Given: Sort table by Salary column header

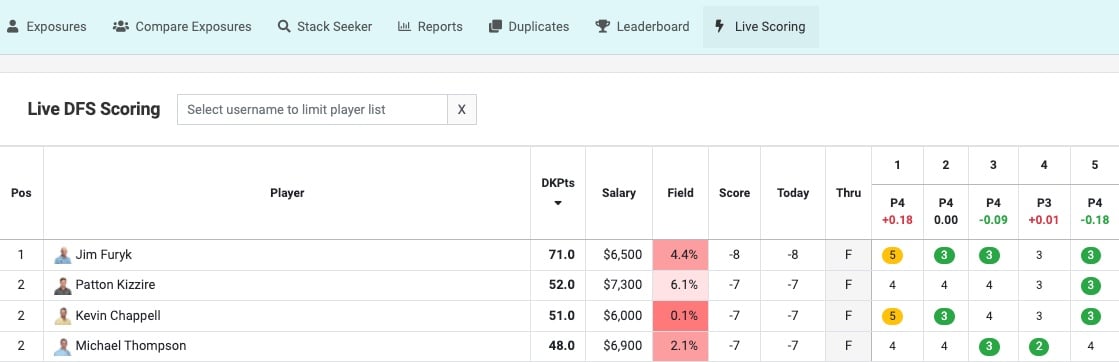Looking at the screenshot, I should [619, 193].
